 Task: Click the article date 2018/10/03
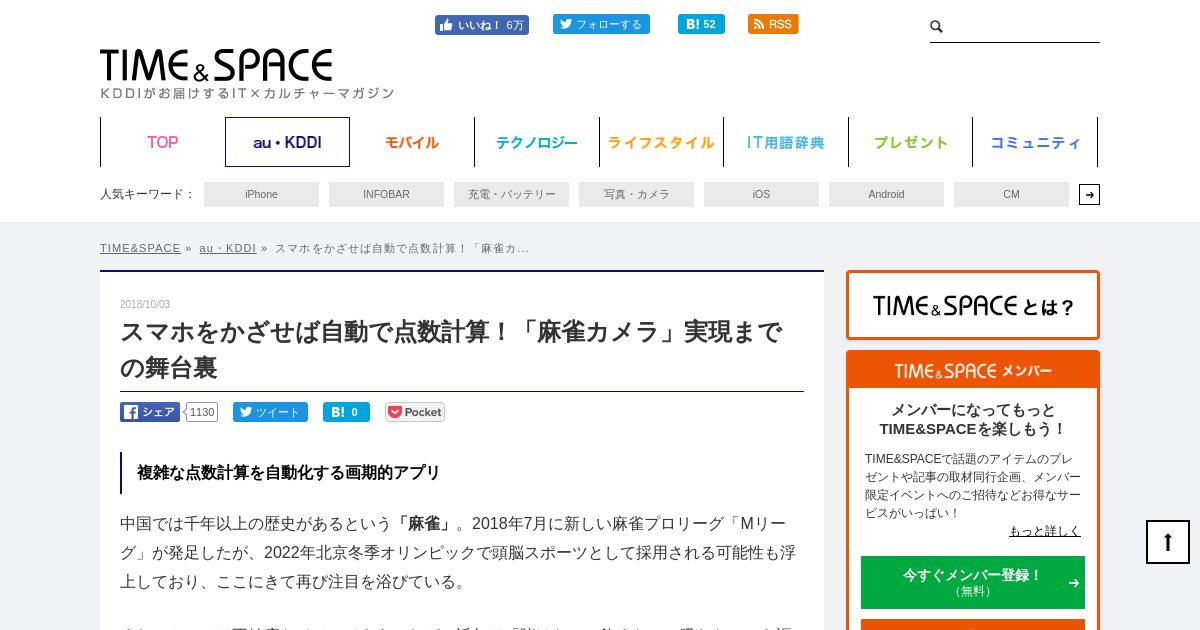coord(145,304)
